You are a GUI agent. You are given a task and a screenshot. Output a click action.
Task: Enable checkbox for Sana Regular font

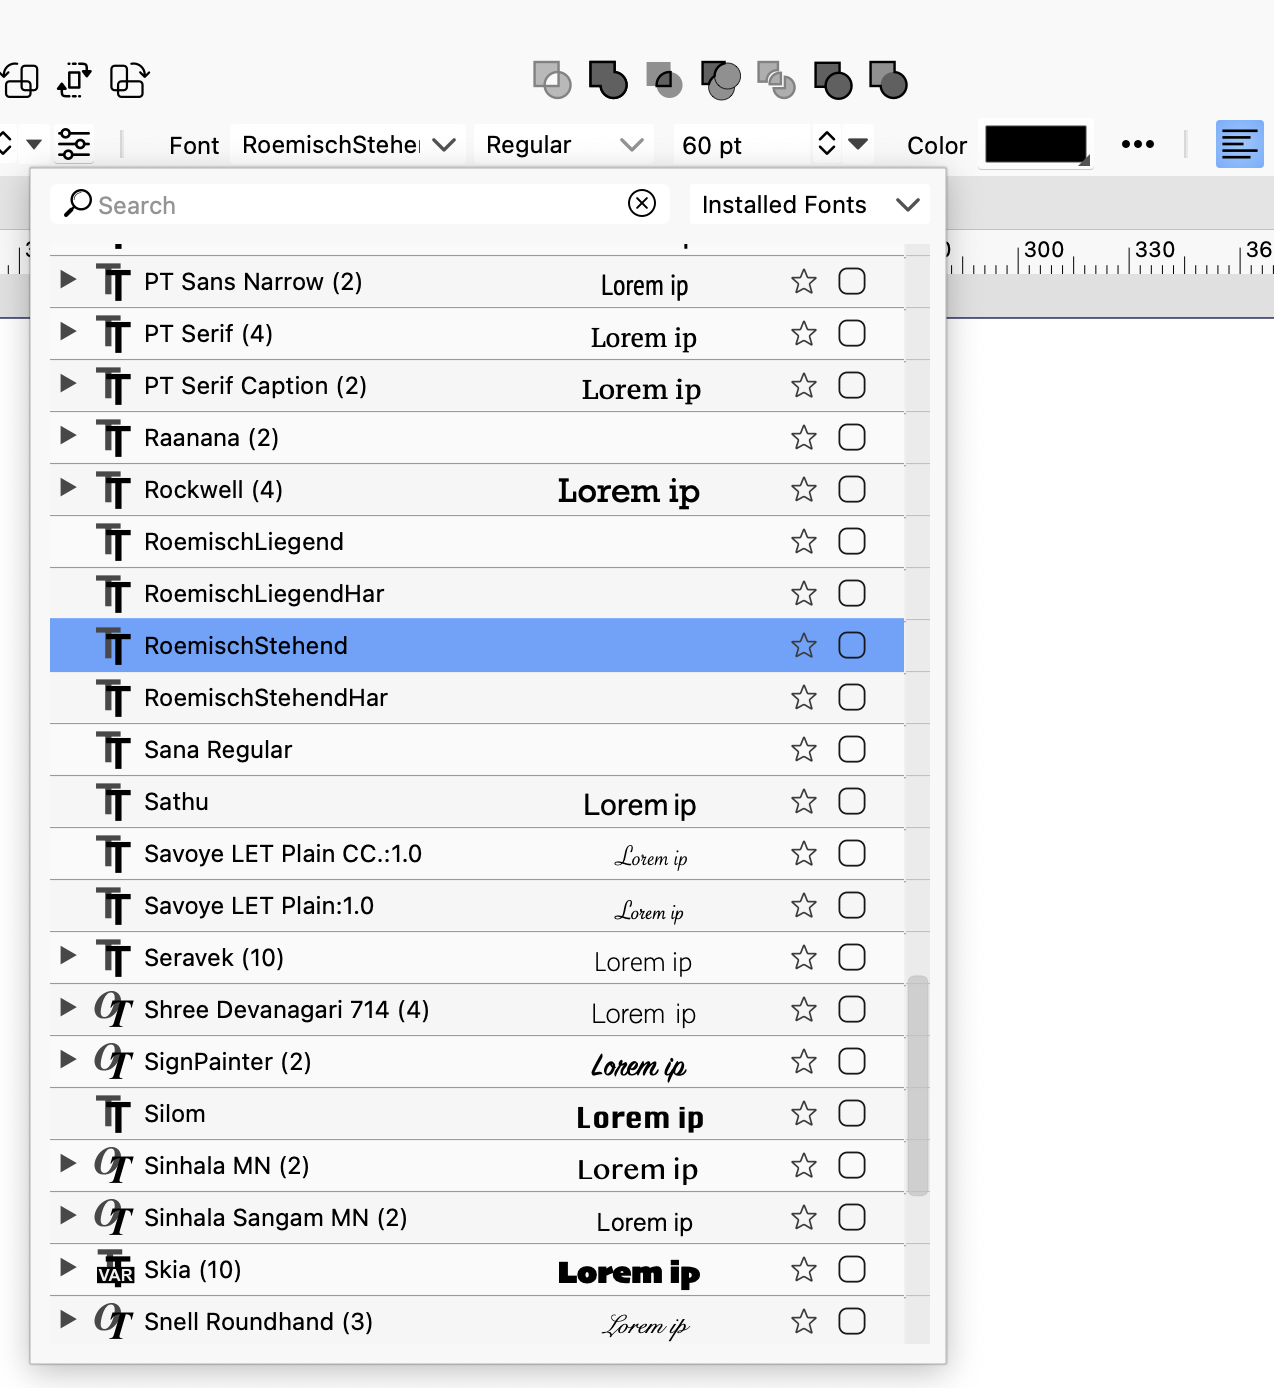tap(852, 750)
